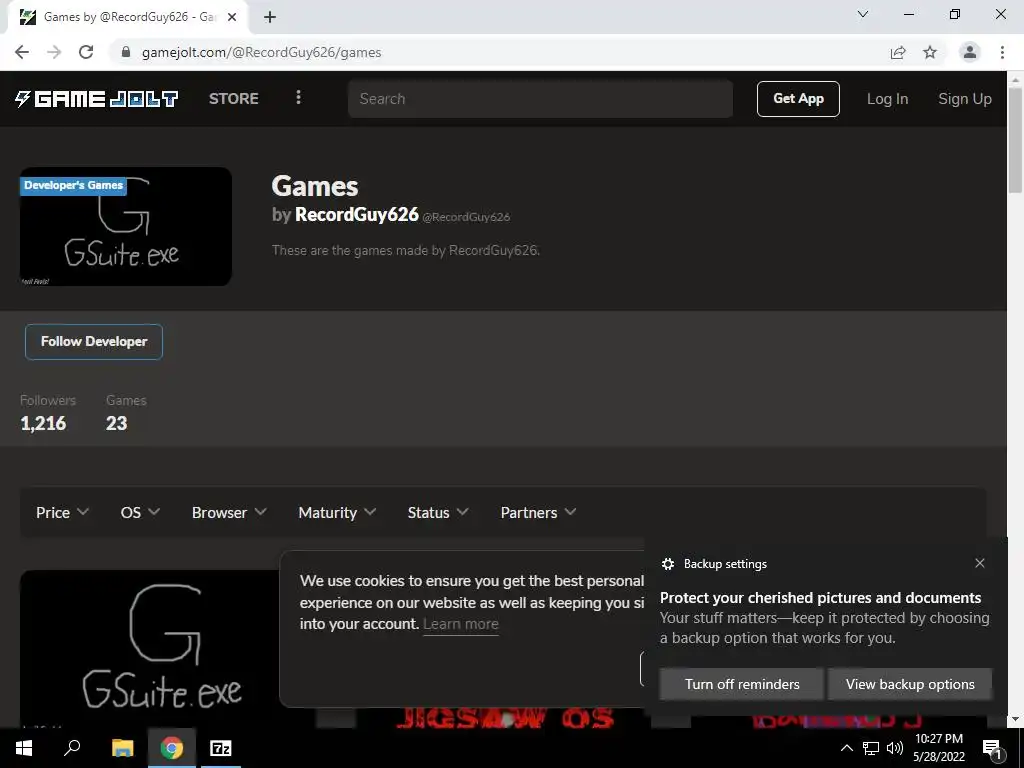Open a new browser tab
Viewport: 1024px width, 768px height.
point(270,17)
